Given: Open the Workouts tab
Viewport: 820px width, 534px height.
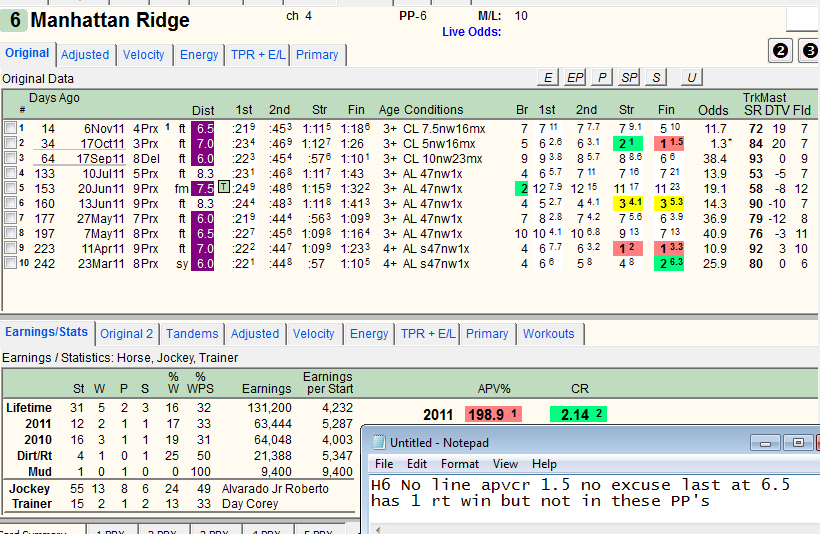Looking at the screenshot, I should pyautogui.click(x=549, y=334).
